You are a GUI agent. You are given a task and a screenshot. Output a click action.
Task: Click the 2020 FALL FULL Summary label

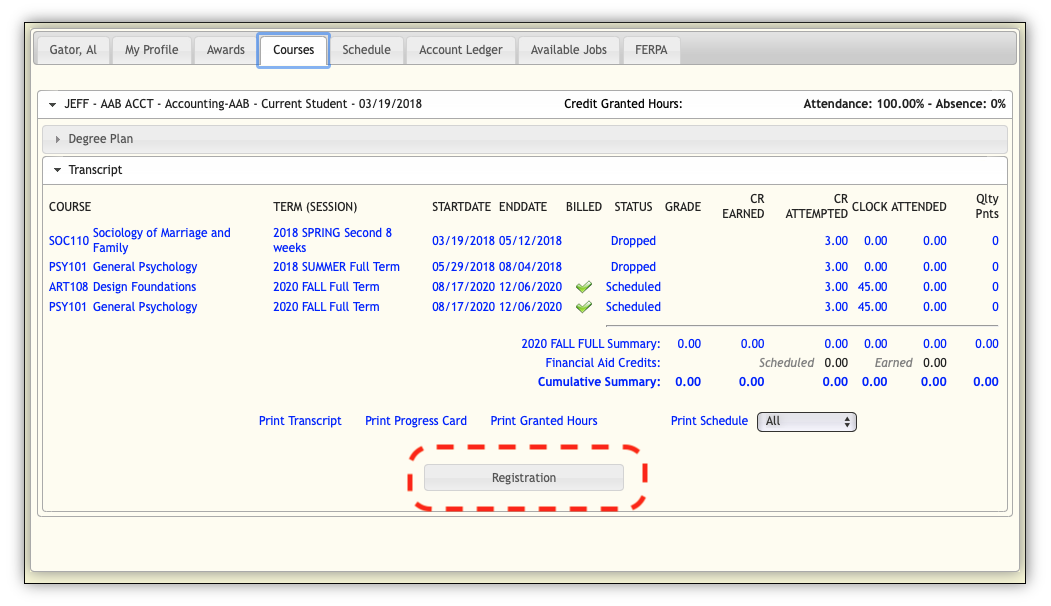[x=591, y=344]
